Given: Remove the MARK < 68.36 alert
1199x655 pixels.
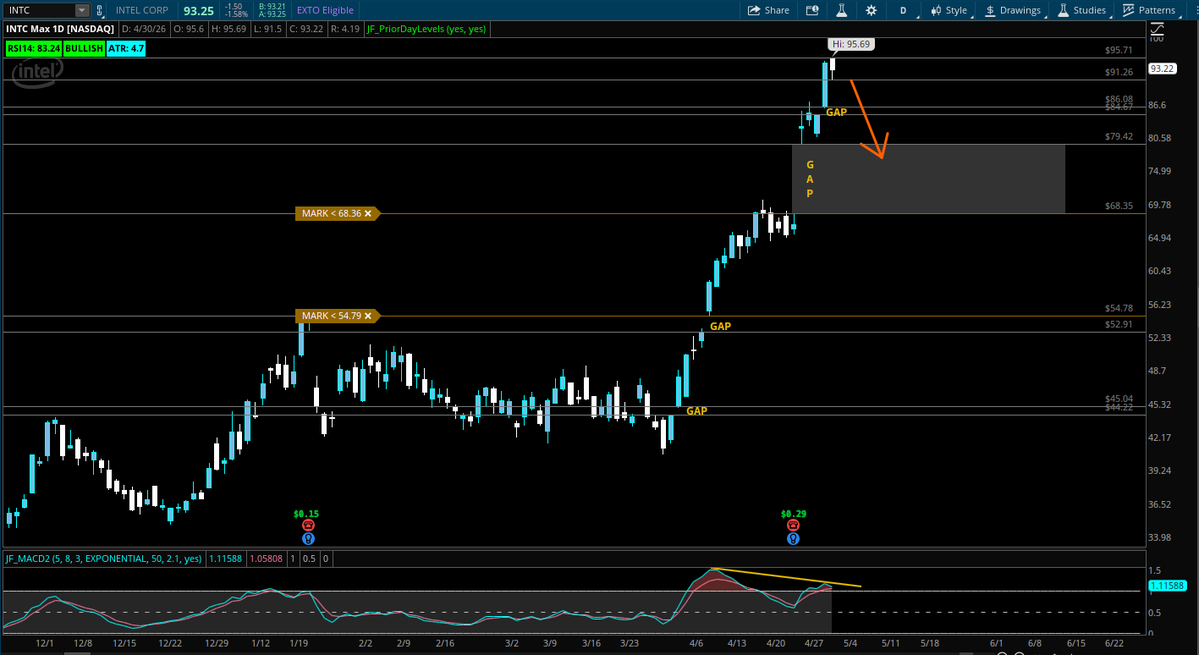Looking at the screenshot, I should (368, 214).
